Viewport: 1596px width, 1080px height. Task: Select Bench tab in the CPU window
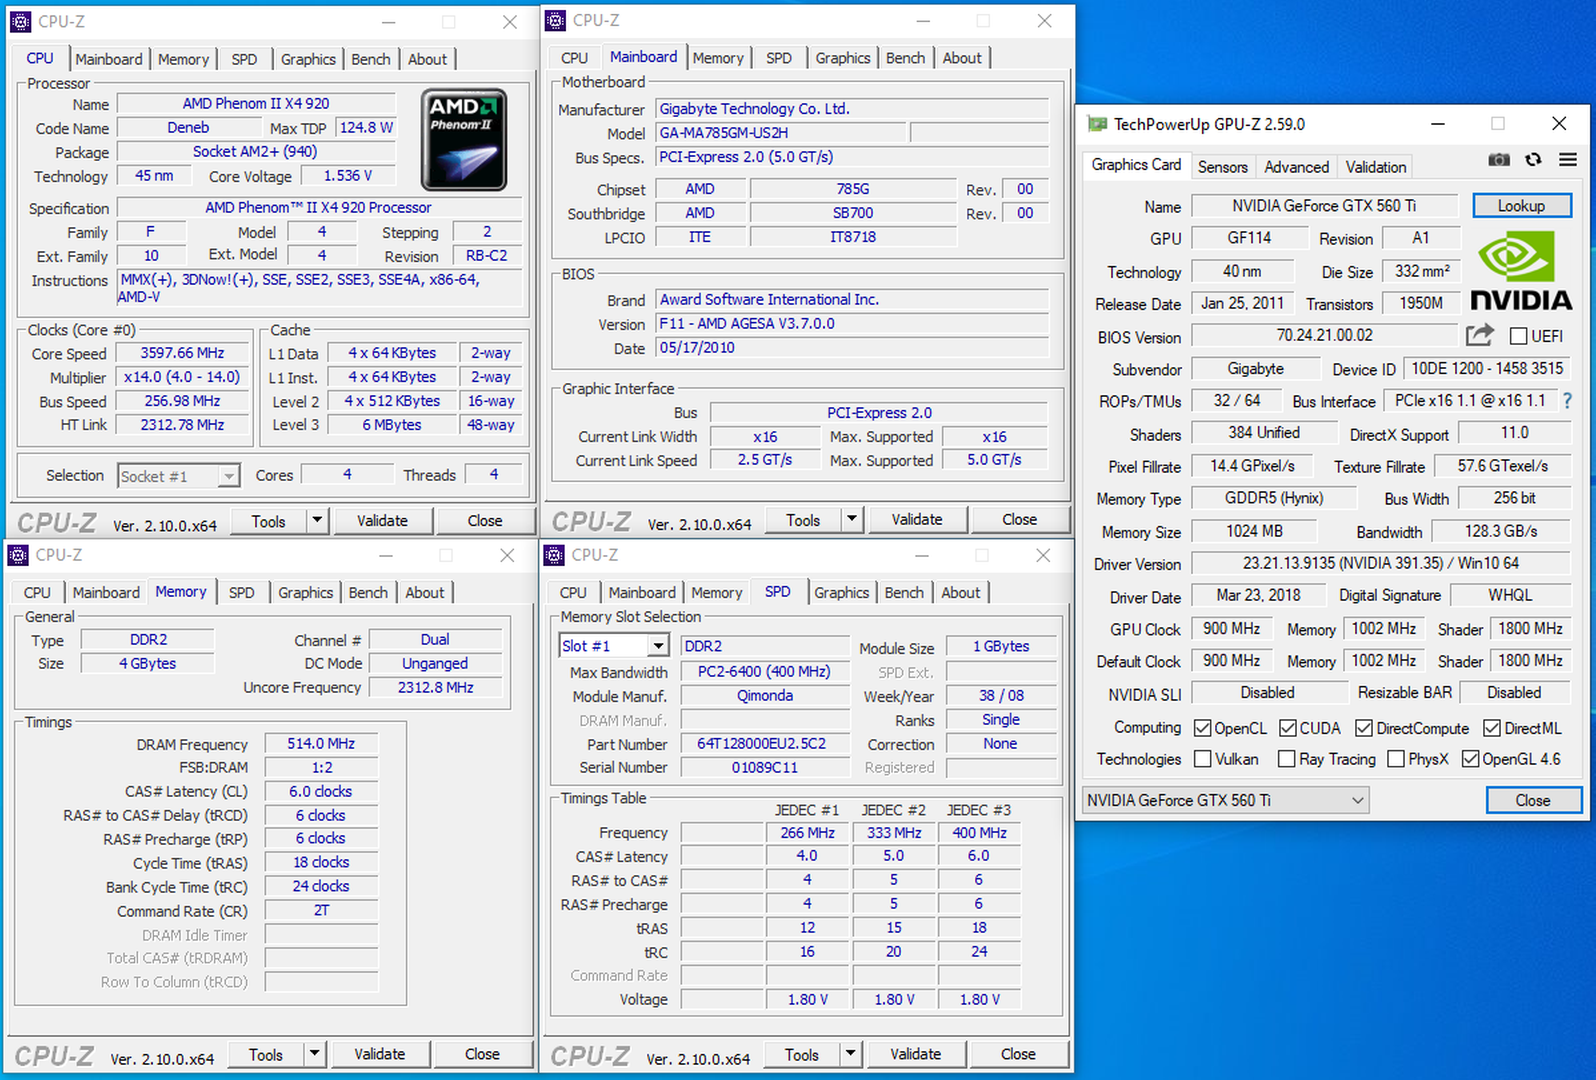click(371, 59)
